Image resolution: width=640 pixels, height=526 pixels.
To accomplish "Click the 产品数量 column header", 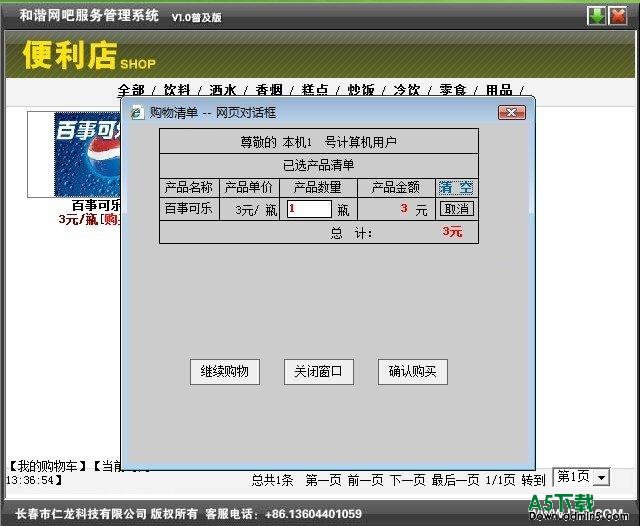I will coord(318,187).
